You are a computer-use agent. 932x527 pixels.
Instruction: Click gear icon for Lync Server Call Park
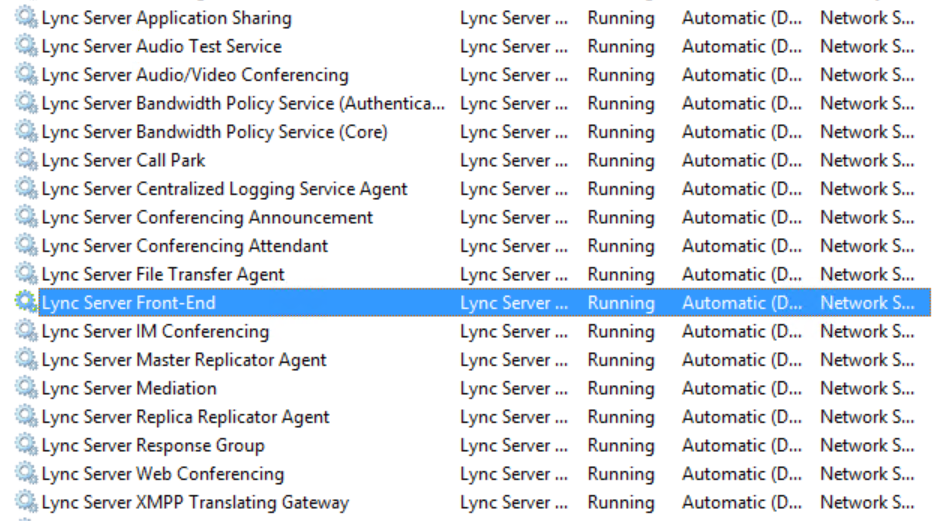(x=26, y=160)
